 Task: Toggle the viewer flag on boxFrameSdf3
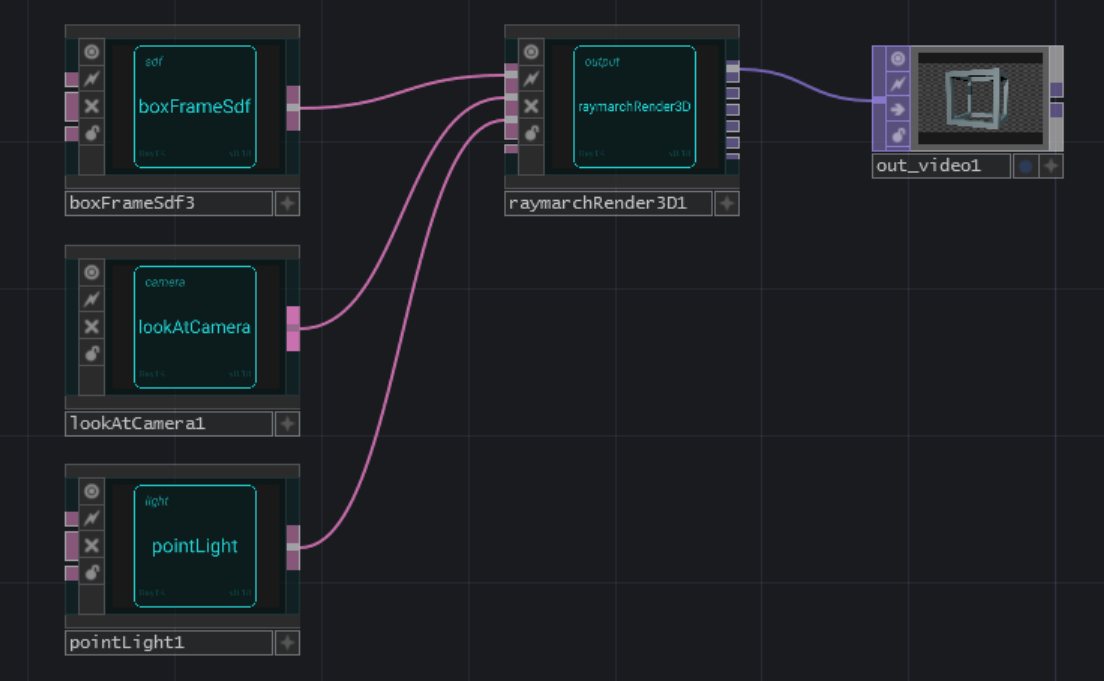click(x=92, y=52)
